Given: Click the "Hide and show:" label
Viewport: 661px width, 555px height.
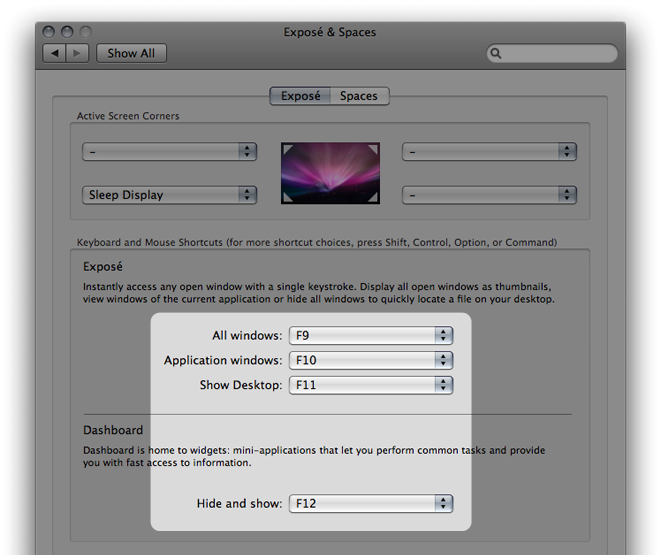Looking at the screenshot, I should (x=239, y=504).
